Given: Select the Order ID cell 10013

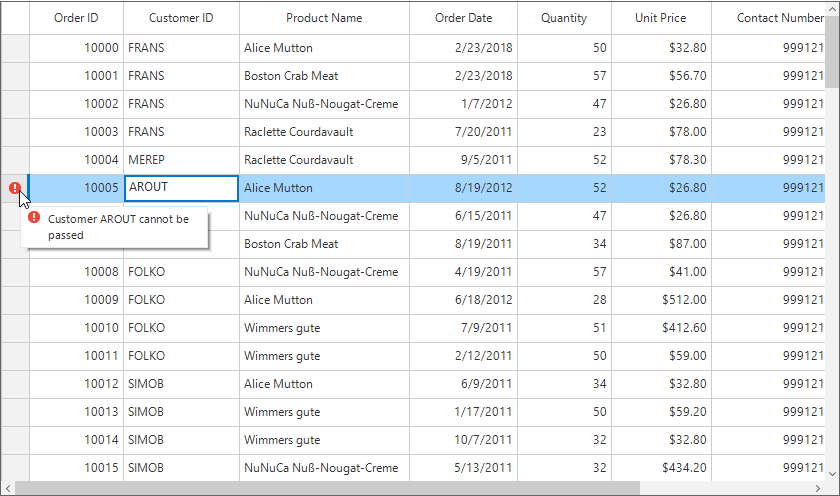Looking at the screenshot, I should pos(77,412).
